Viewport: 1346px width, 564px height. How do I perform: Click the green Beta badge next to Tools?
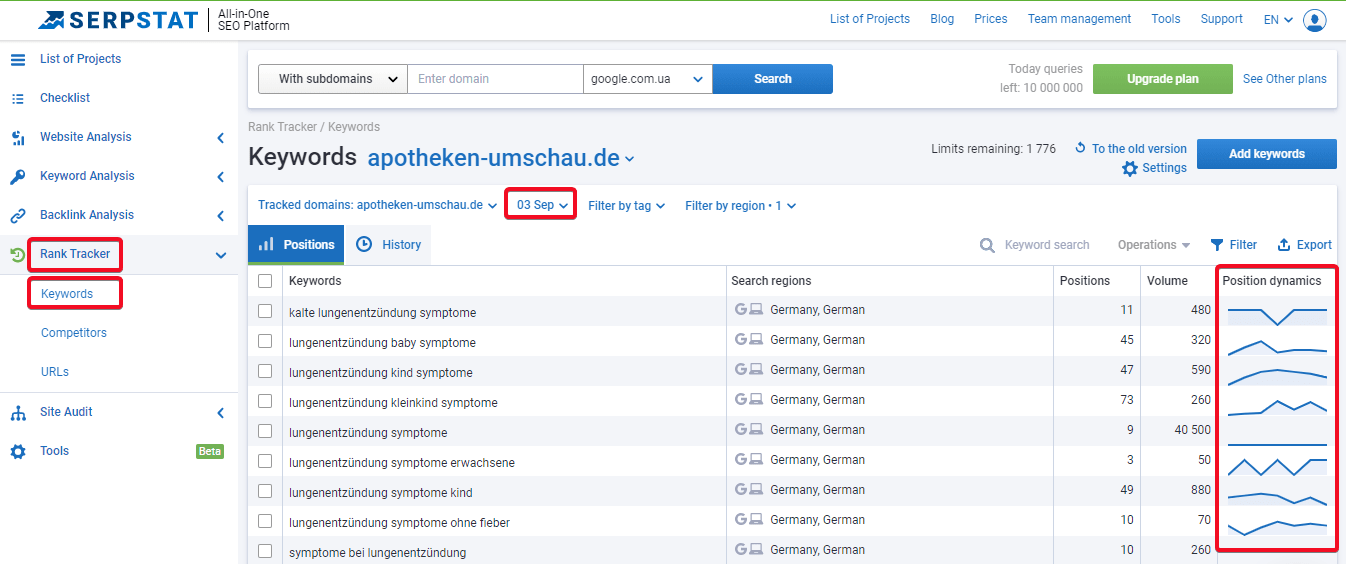[x=210, y=451]
